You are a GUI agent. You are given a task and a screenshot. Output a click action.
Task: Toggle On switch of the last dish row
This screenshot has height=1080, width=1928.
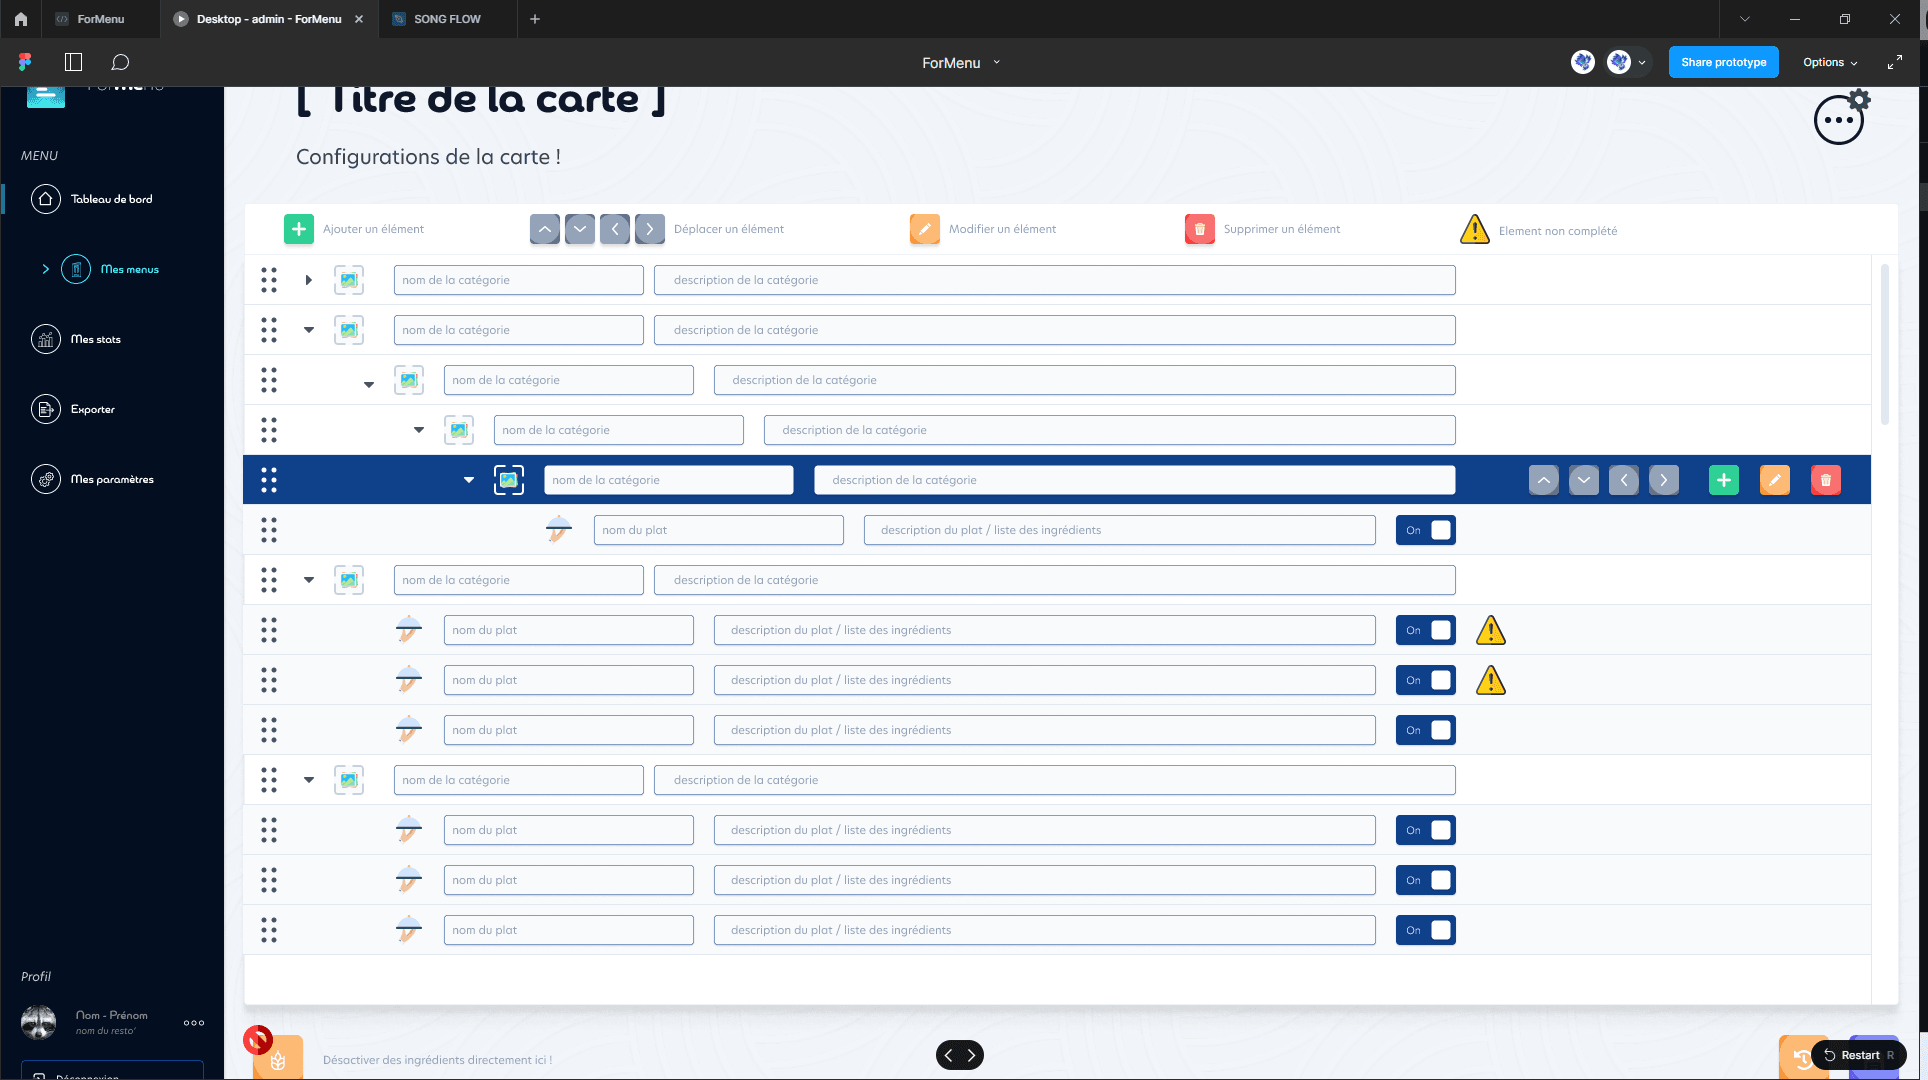pos(1425,930)
